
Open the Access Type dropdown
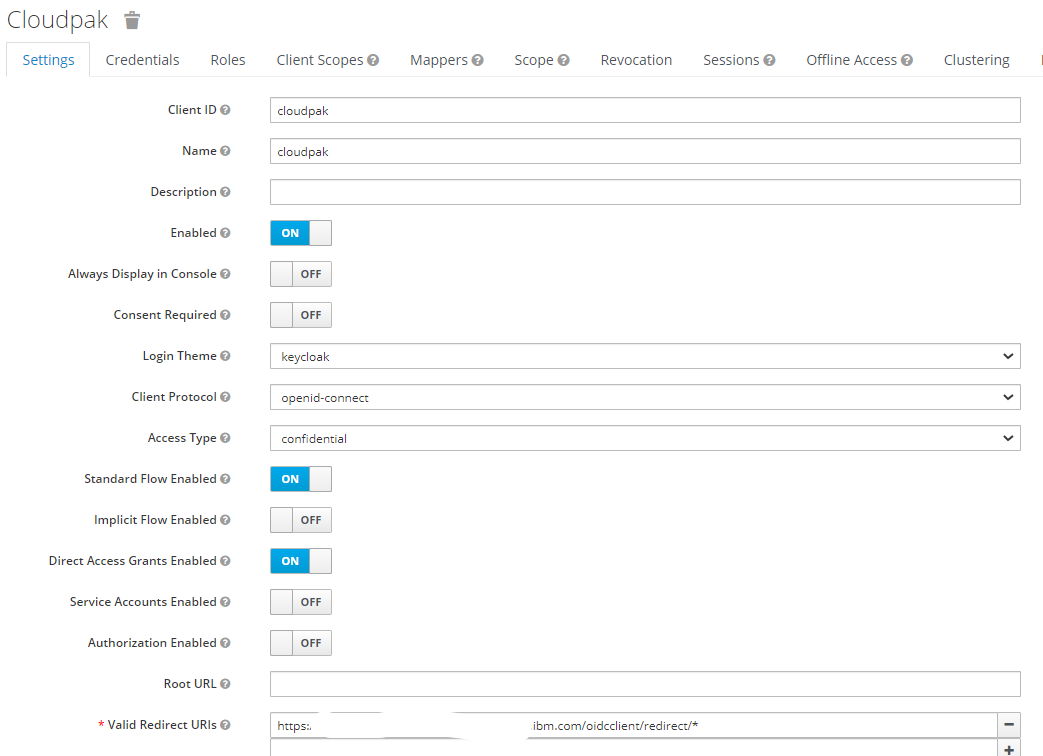pyautogui.click(x=645, y=438)
